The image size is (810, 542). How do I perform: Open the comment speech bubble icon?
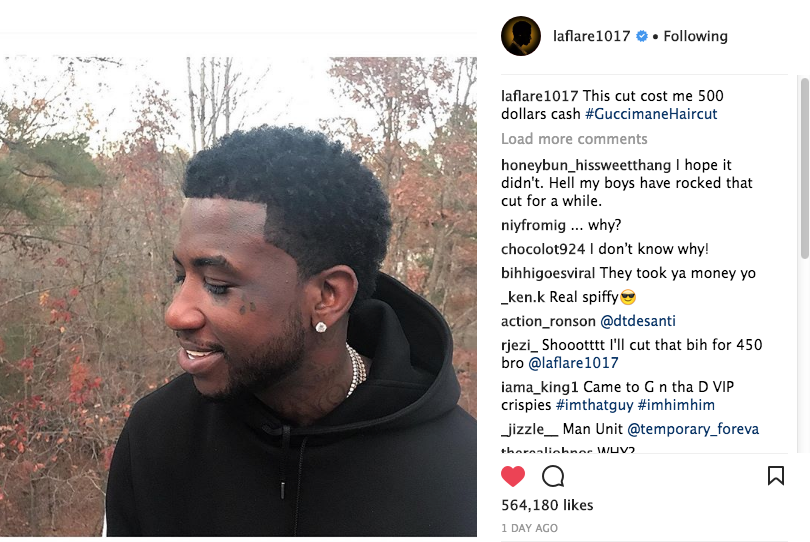pyautogui.click(x=553, y=476)
